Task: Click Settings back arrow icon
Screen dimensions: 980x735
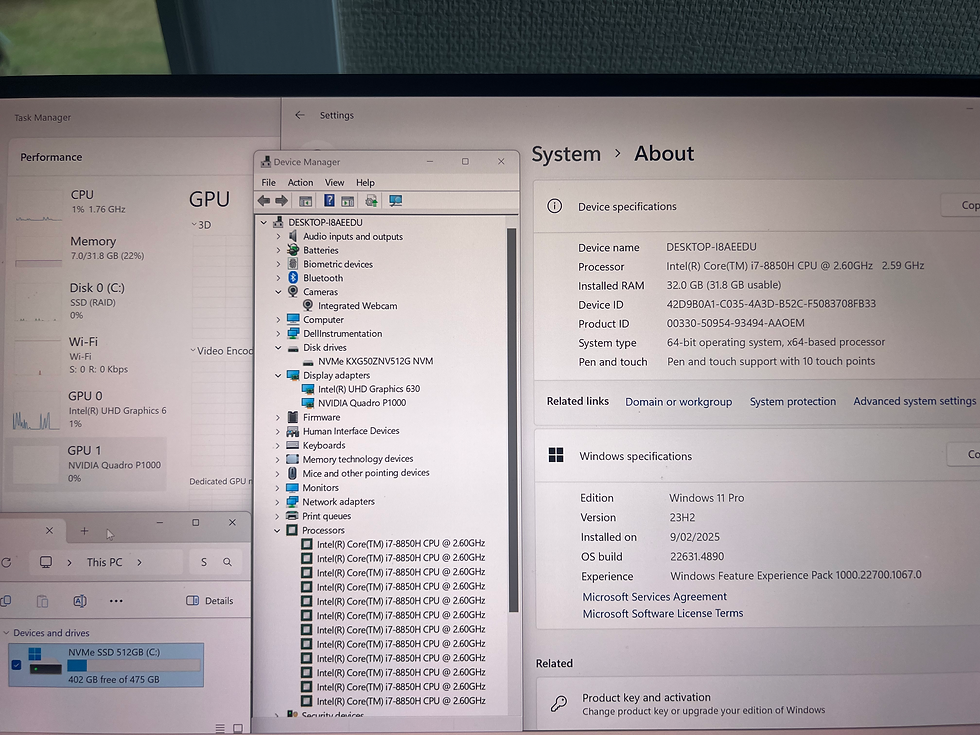Action: 300,115
